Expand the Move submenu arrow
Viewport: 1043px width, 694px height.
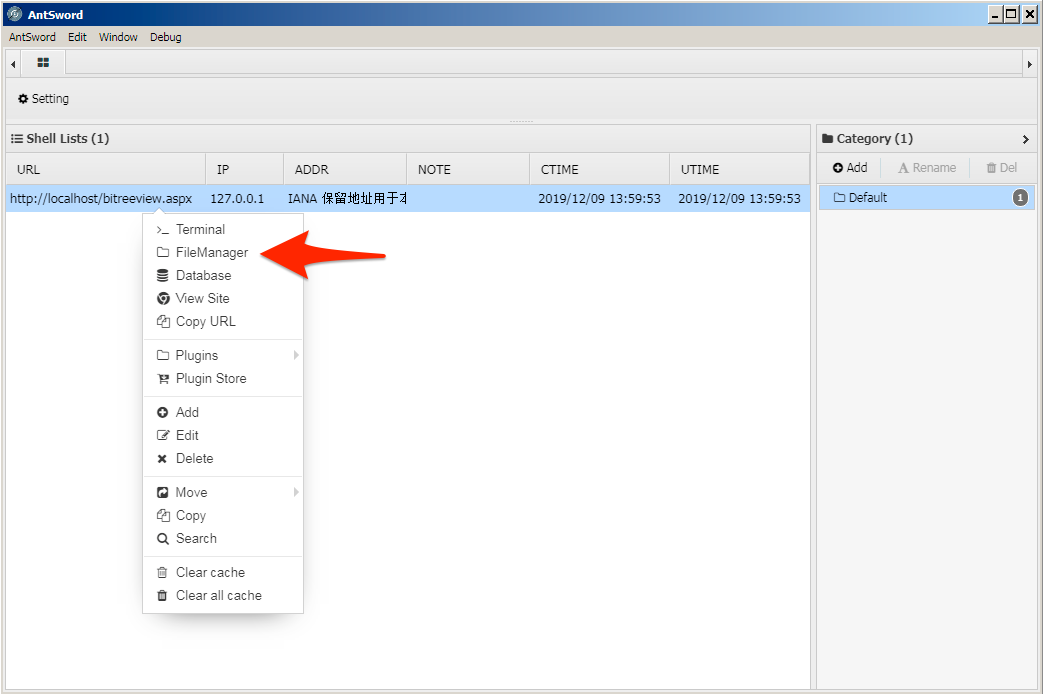[x=296, y=492]
